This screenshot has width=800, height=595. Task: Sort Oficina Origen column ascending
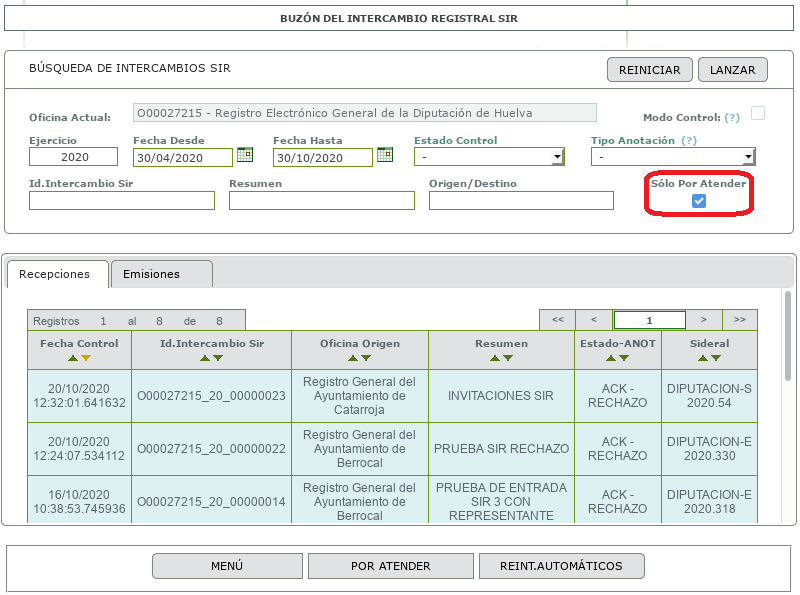[353, 358]
